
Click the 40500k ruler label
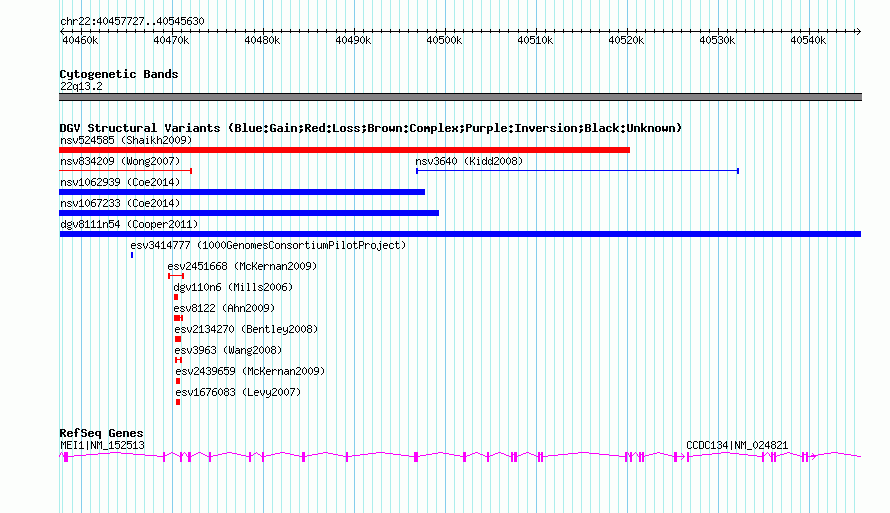point(444,40)
